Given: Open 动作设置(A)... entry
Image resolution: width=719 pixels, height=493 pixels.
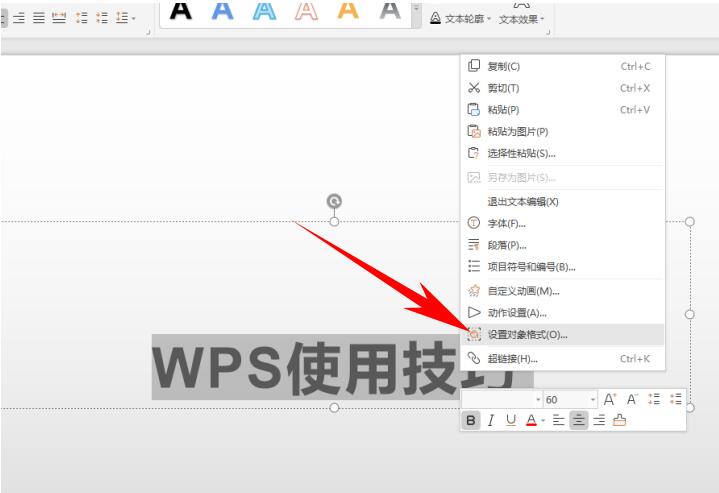Looking at the screenshot, I should pyautogui.click(x=563, y=313).
